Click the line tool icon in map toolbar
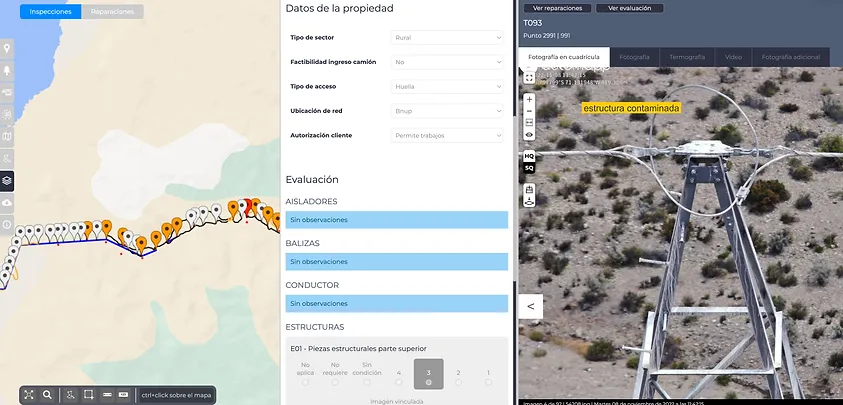The width and height of the screenshot is (843, 405). point(107,395)
